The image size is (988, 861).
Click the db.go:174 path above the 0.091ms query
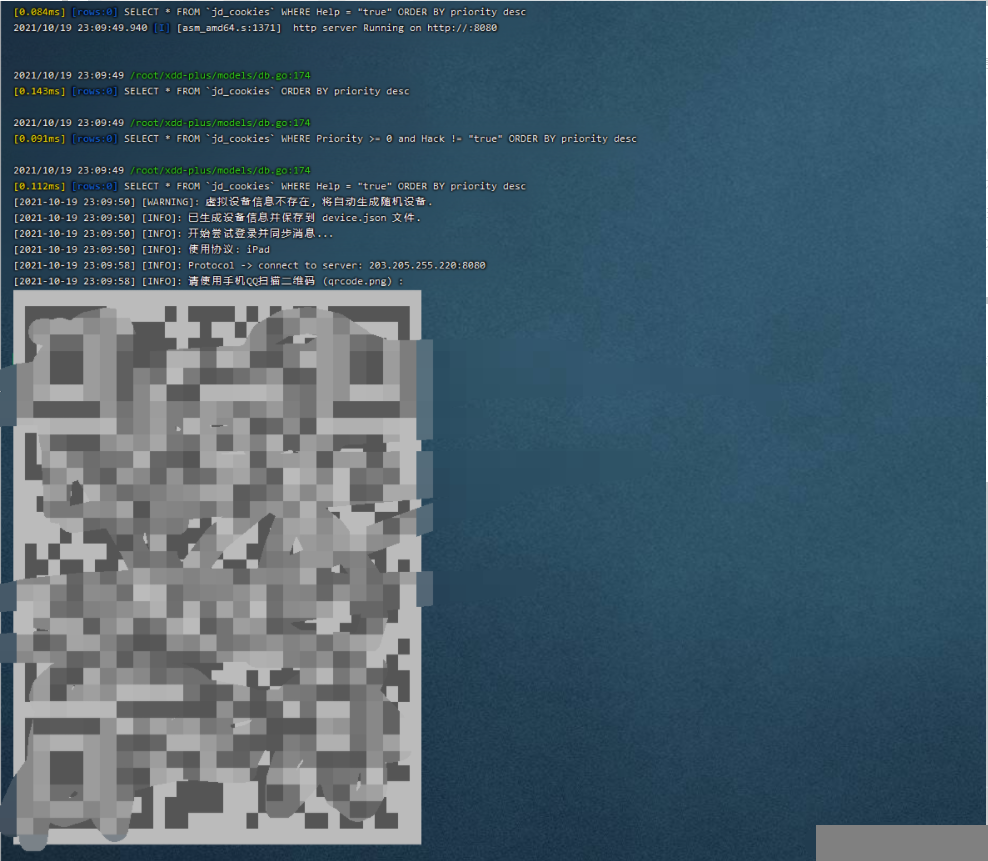(220, 123)
